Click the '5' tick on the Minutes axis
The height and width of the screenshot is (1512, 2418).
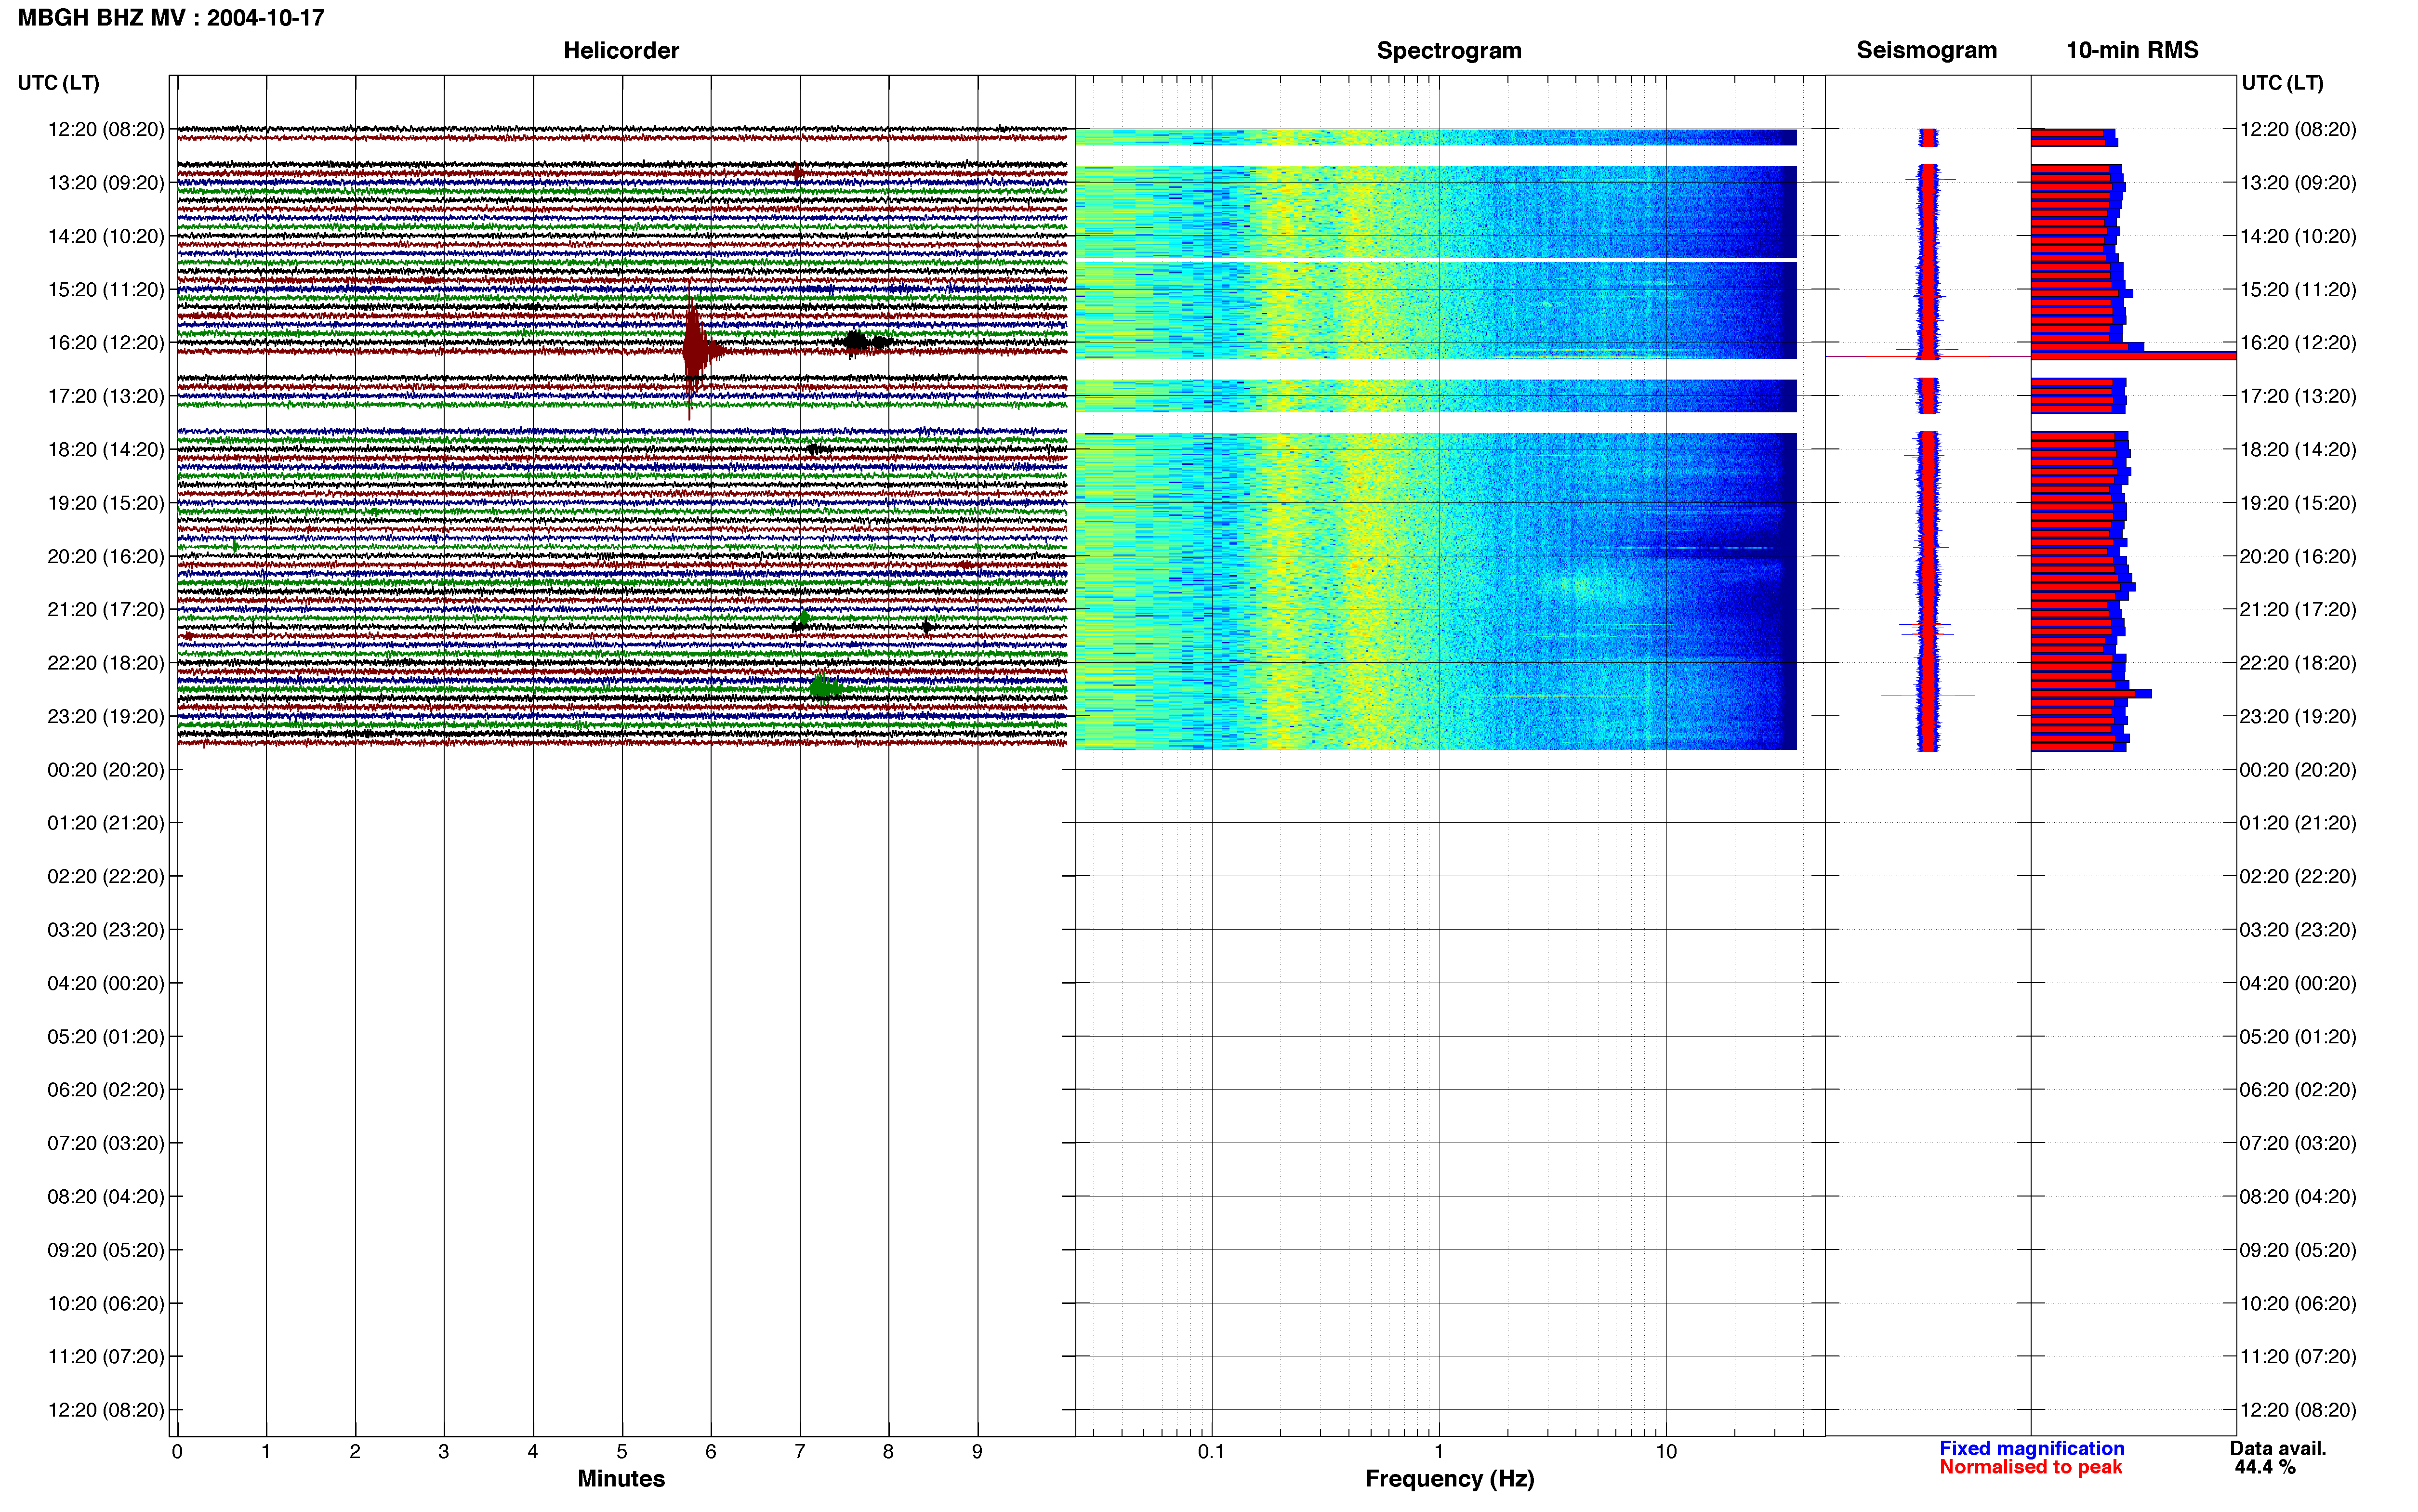point(621,1452)
